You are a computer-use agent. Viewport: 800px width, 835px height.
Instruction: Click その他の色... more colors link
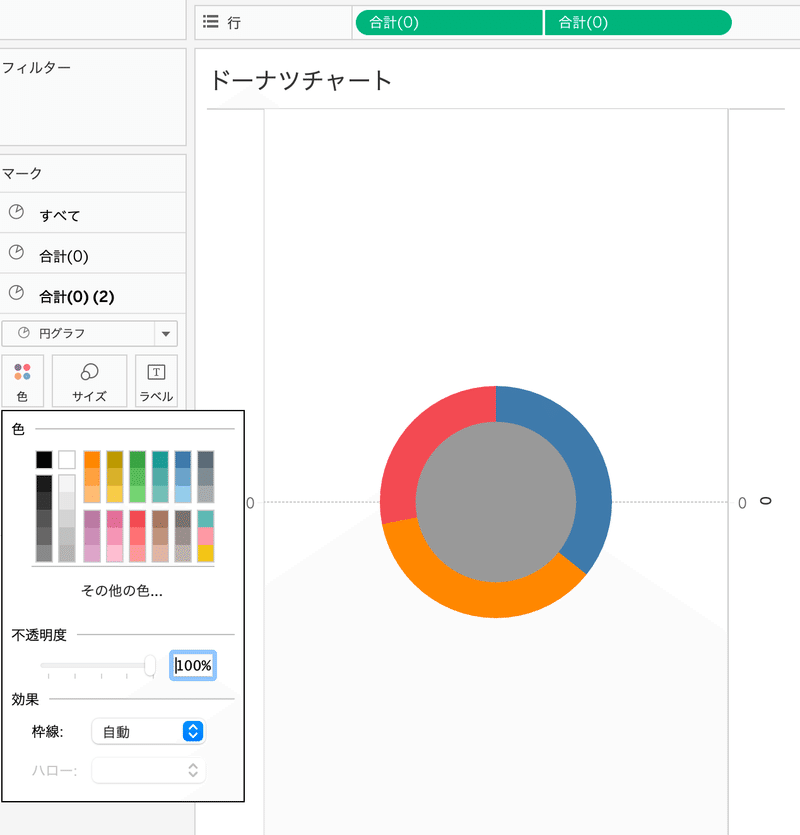[x=122, y=591]
